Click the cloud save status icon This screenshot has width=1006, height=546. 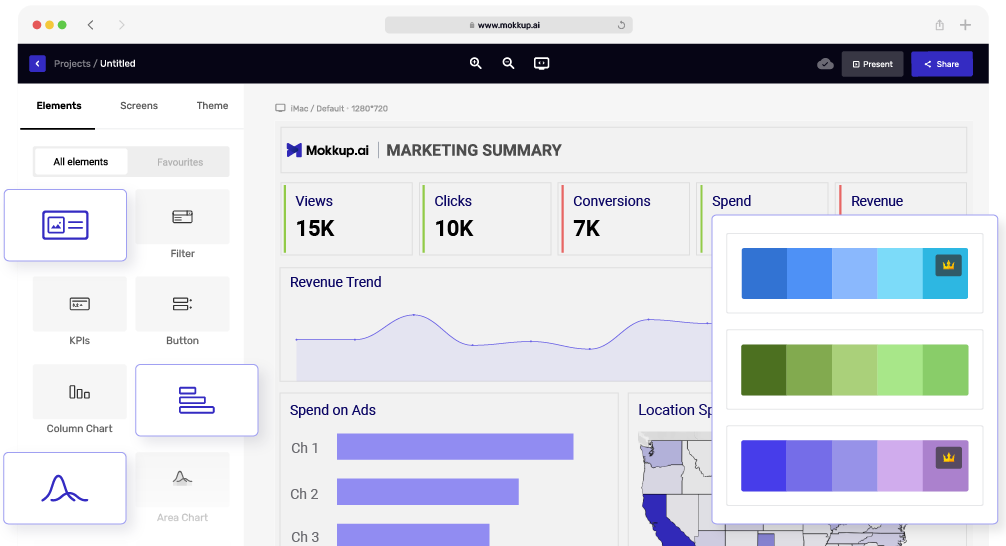pos(825,64)
